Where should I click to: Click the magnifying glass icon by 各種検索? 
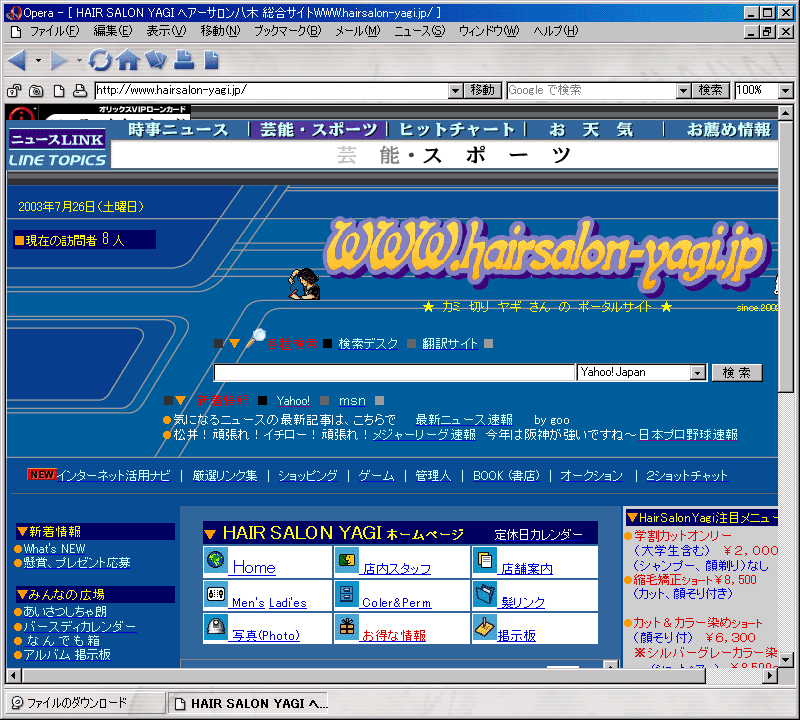click(x=256, y=338)
